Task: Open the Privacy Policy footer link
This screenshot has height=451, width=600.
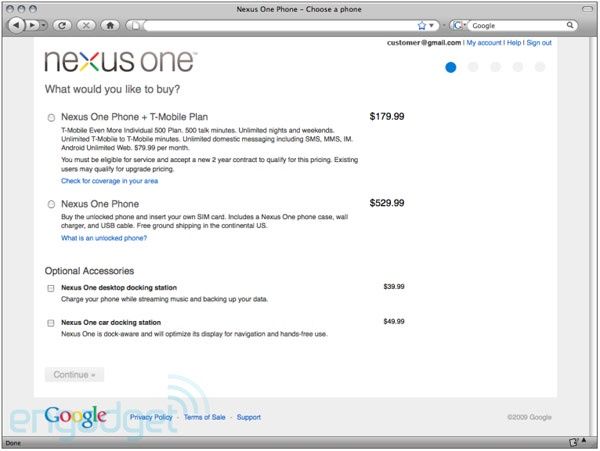Action: click(x=151, y=417)
